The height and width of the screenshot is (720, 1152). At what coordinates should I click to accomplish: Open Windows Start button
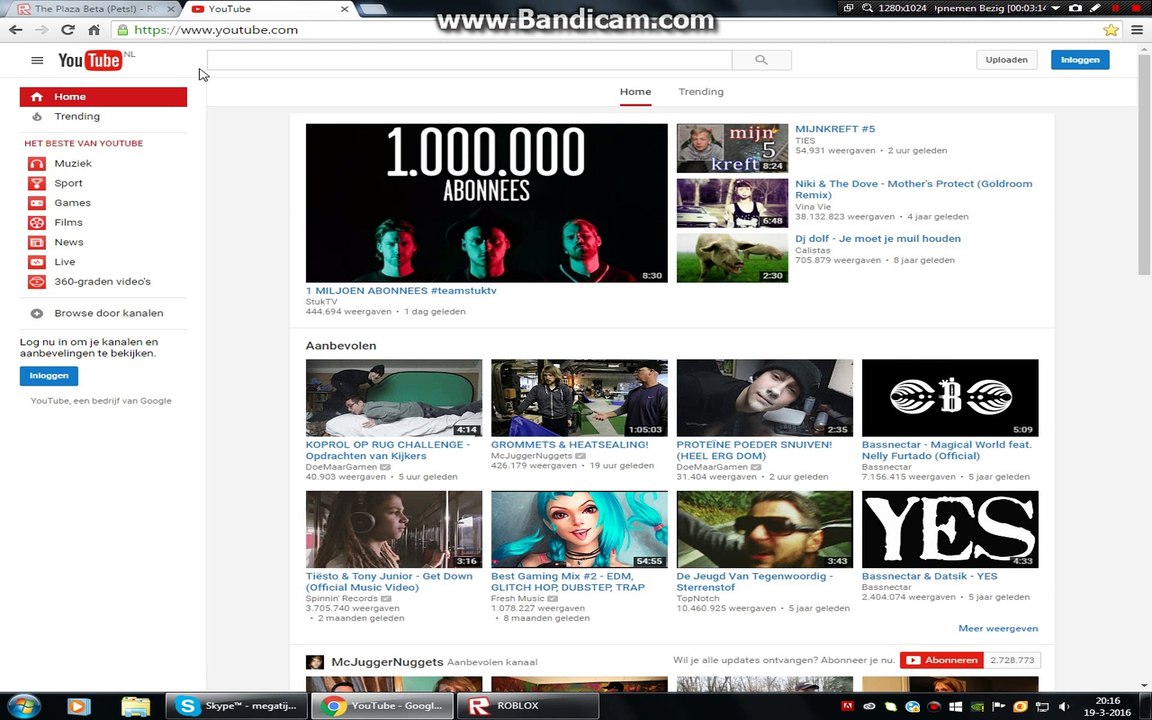tap(24, 706)
